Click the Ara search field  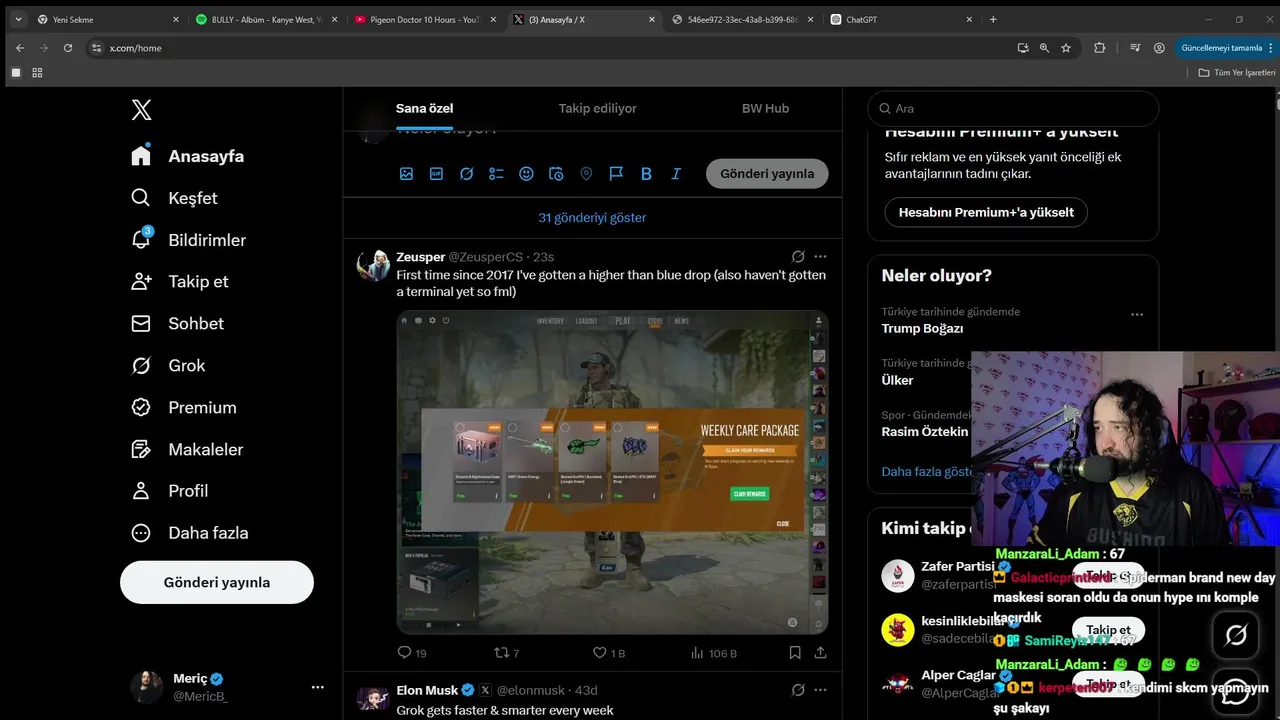[1013, 108]
